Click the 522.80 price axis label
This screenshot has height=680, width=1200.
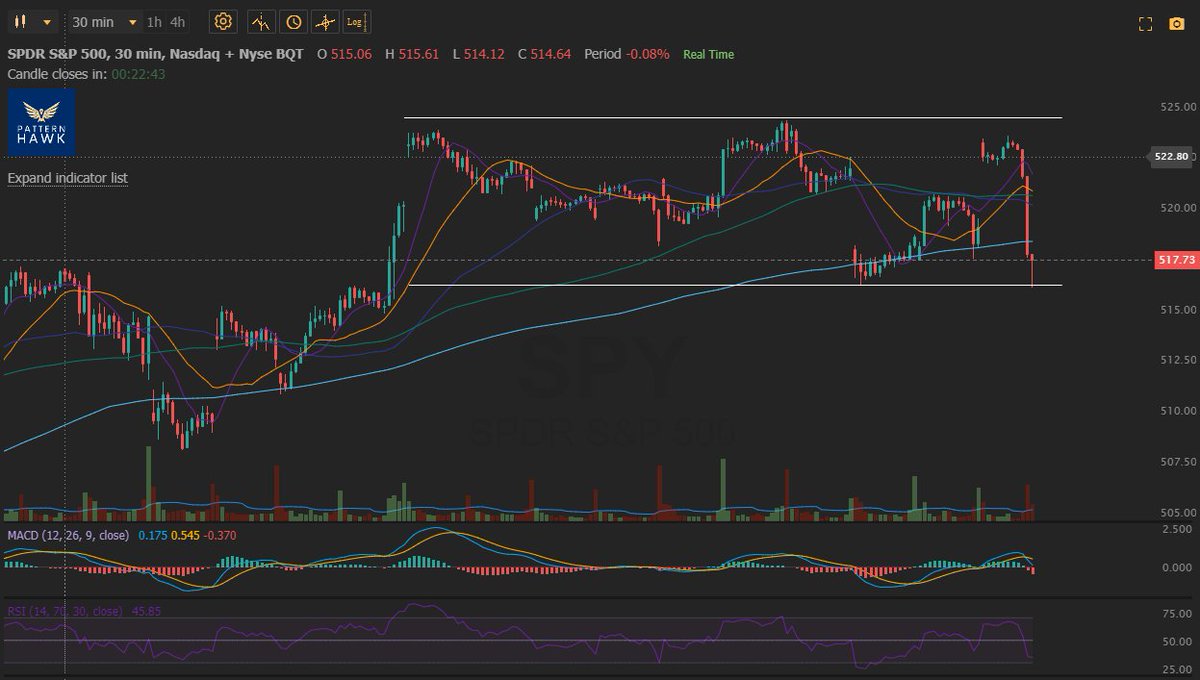click(x=1171, y=157)
